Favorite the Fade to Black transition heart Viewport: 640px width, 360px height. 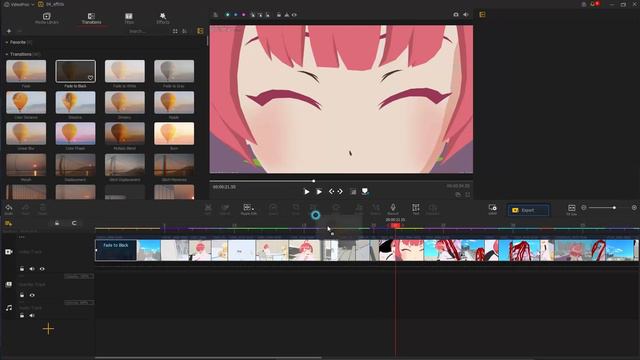[x=90, y=78]
